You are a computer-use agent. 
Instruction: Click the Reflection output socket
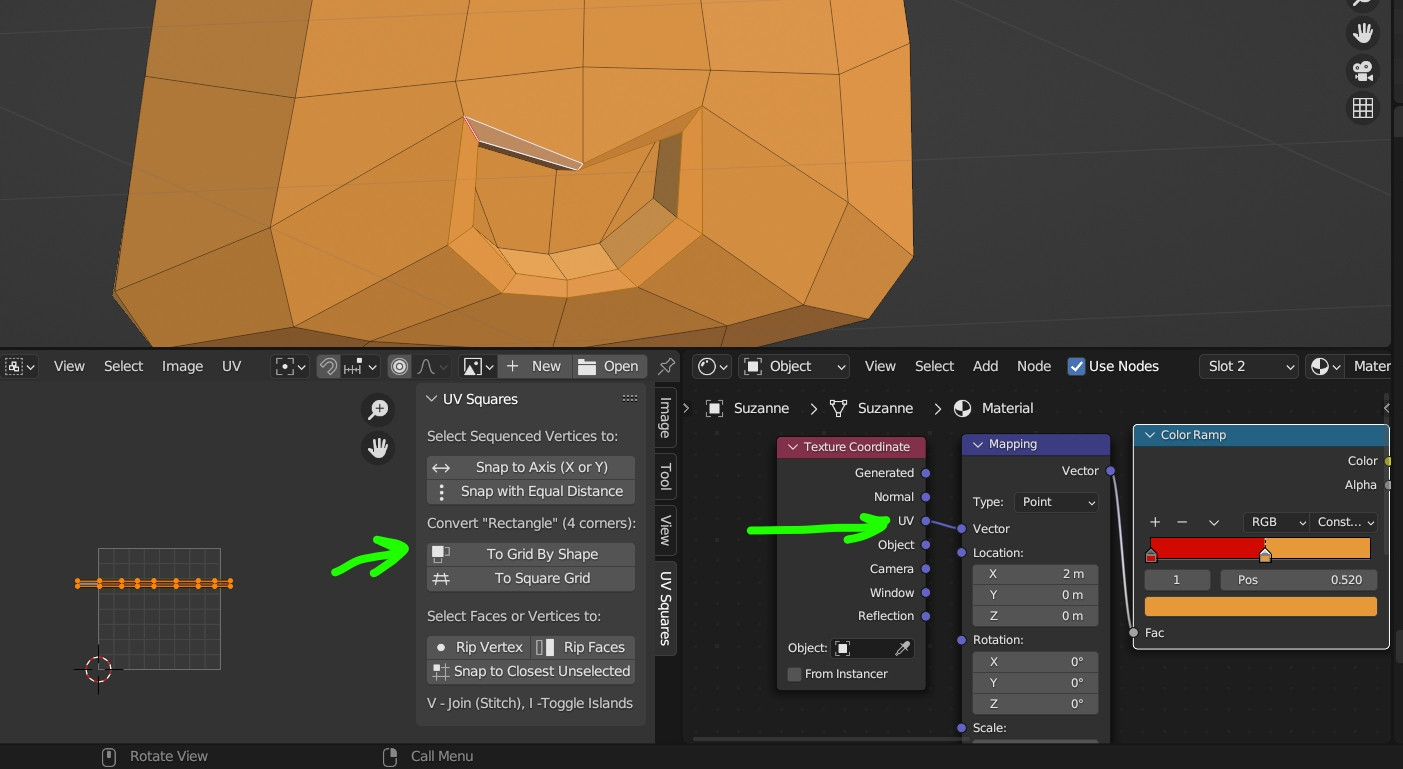click(926, 616)
